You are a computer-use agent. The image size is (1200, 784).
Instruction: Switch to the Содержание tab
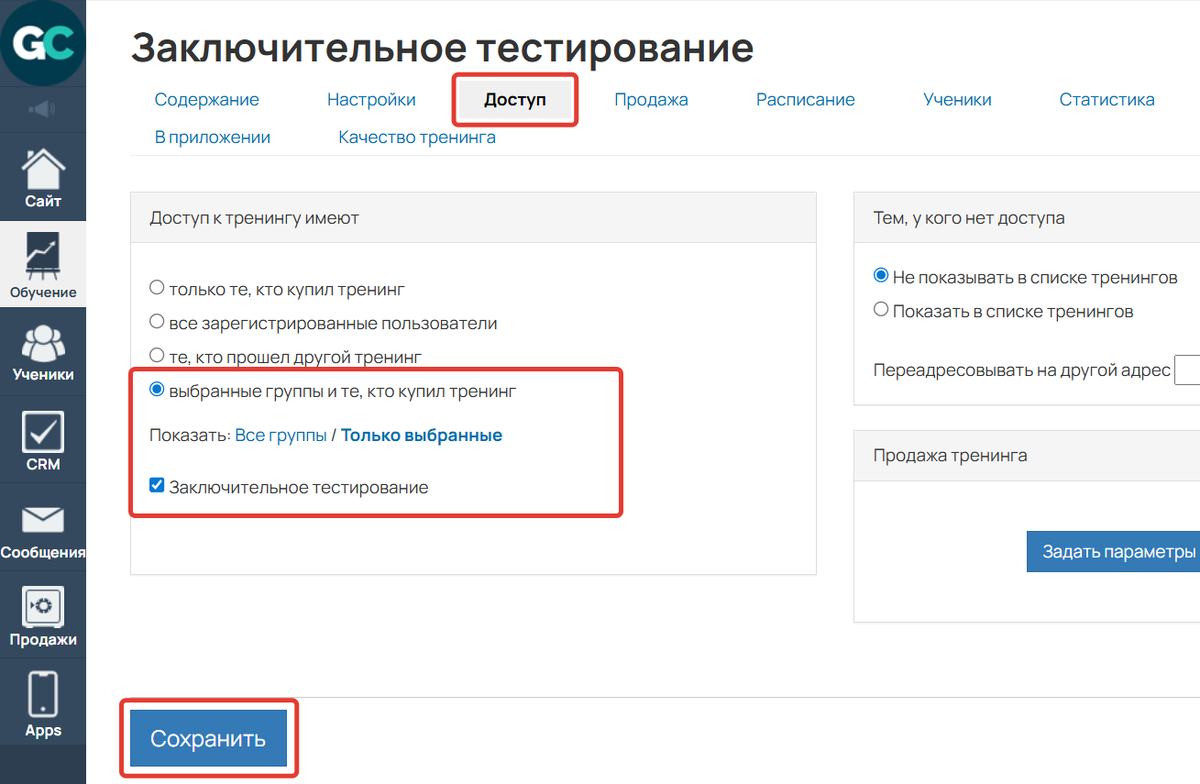(207, 99)
